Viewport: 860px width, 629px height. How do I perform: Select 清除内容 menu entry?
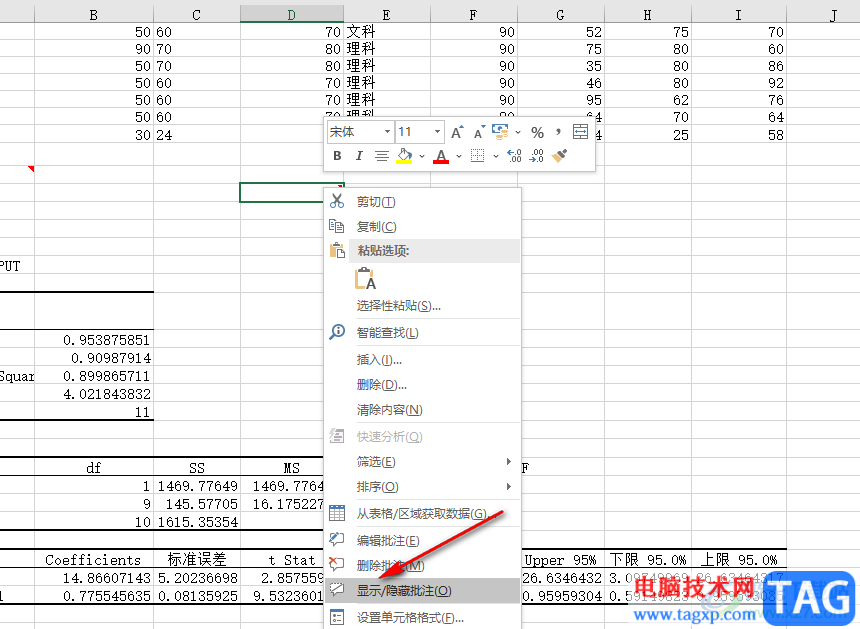pos(422,410)
